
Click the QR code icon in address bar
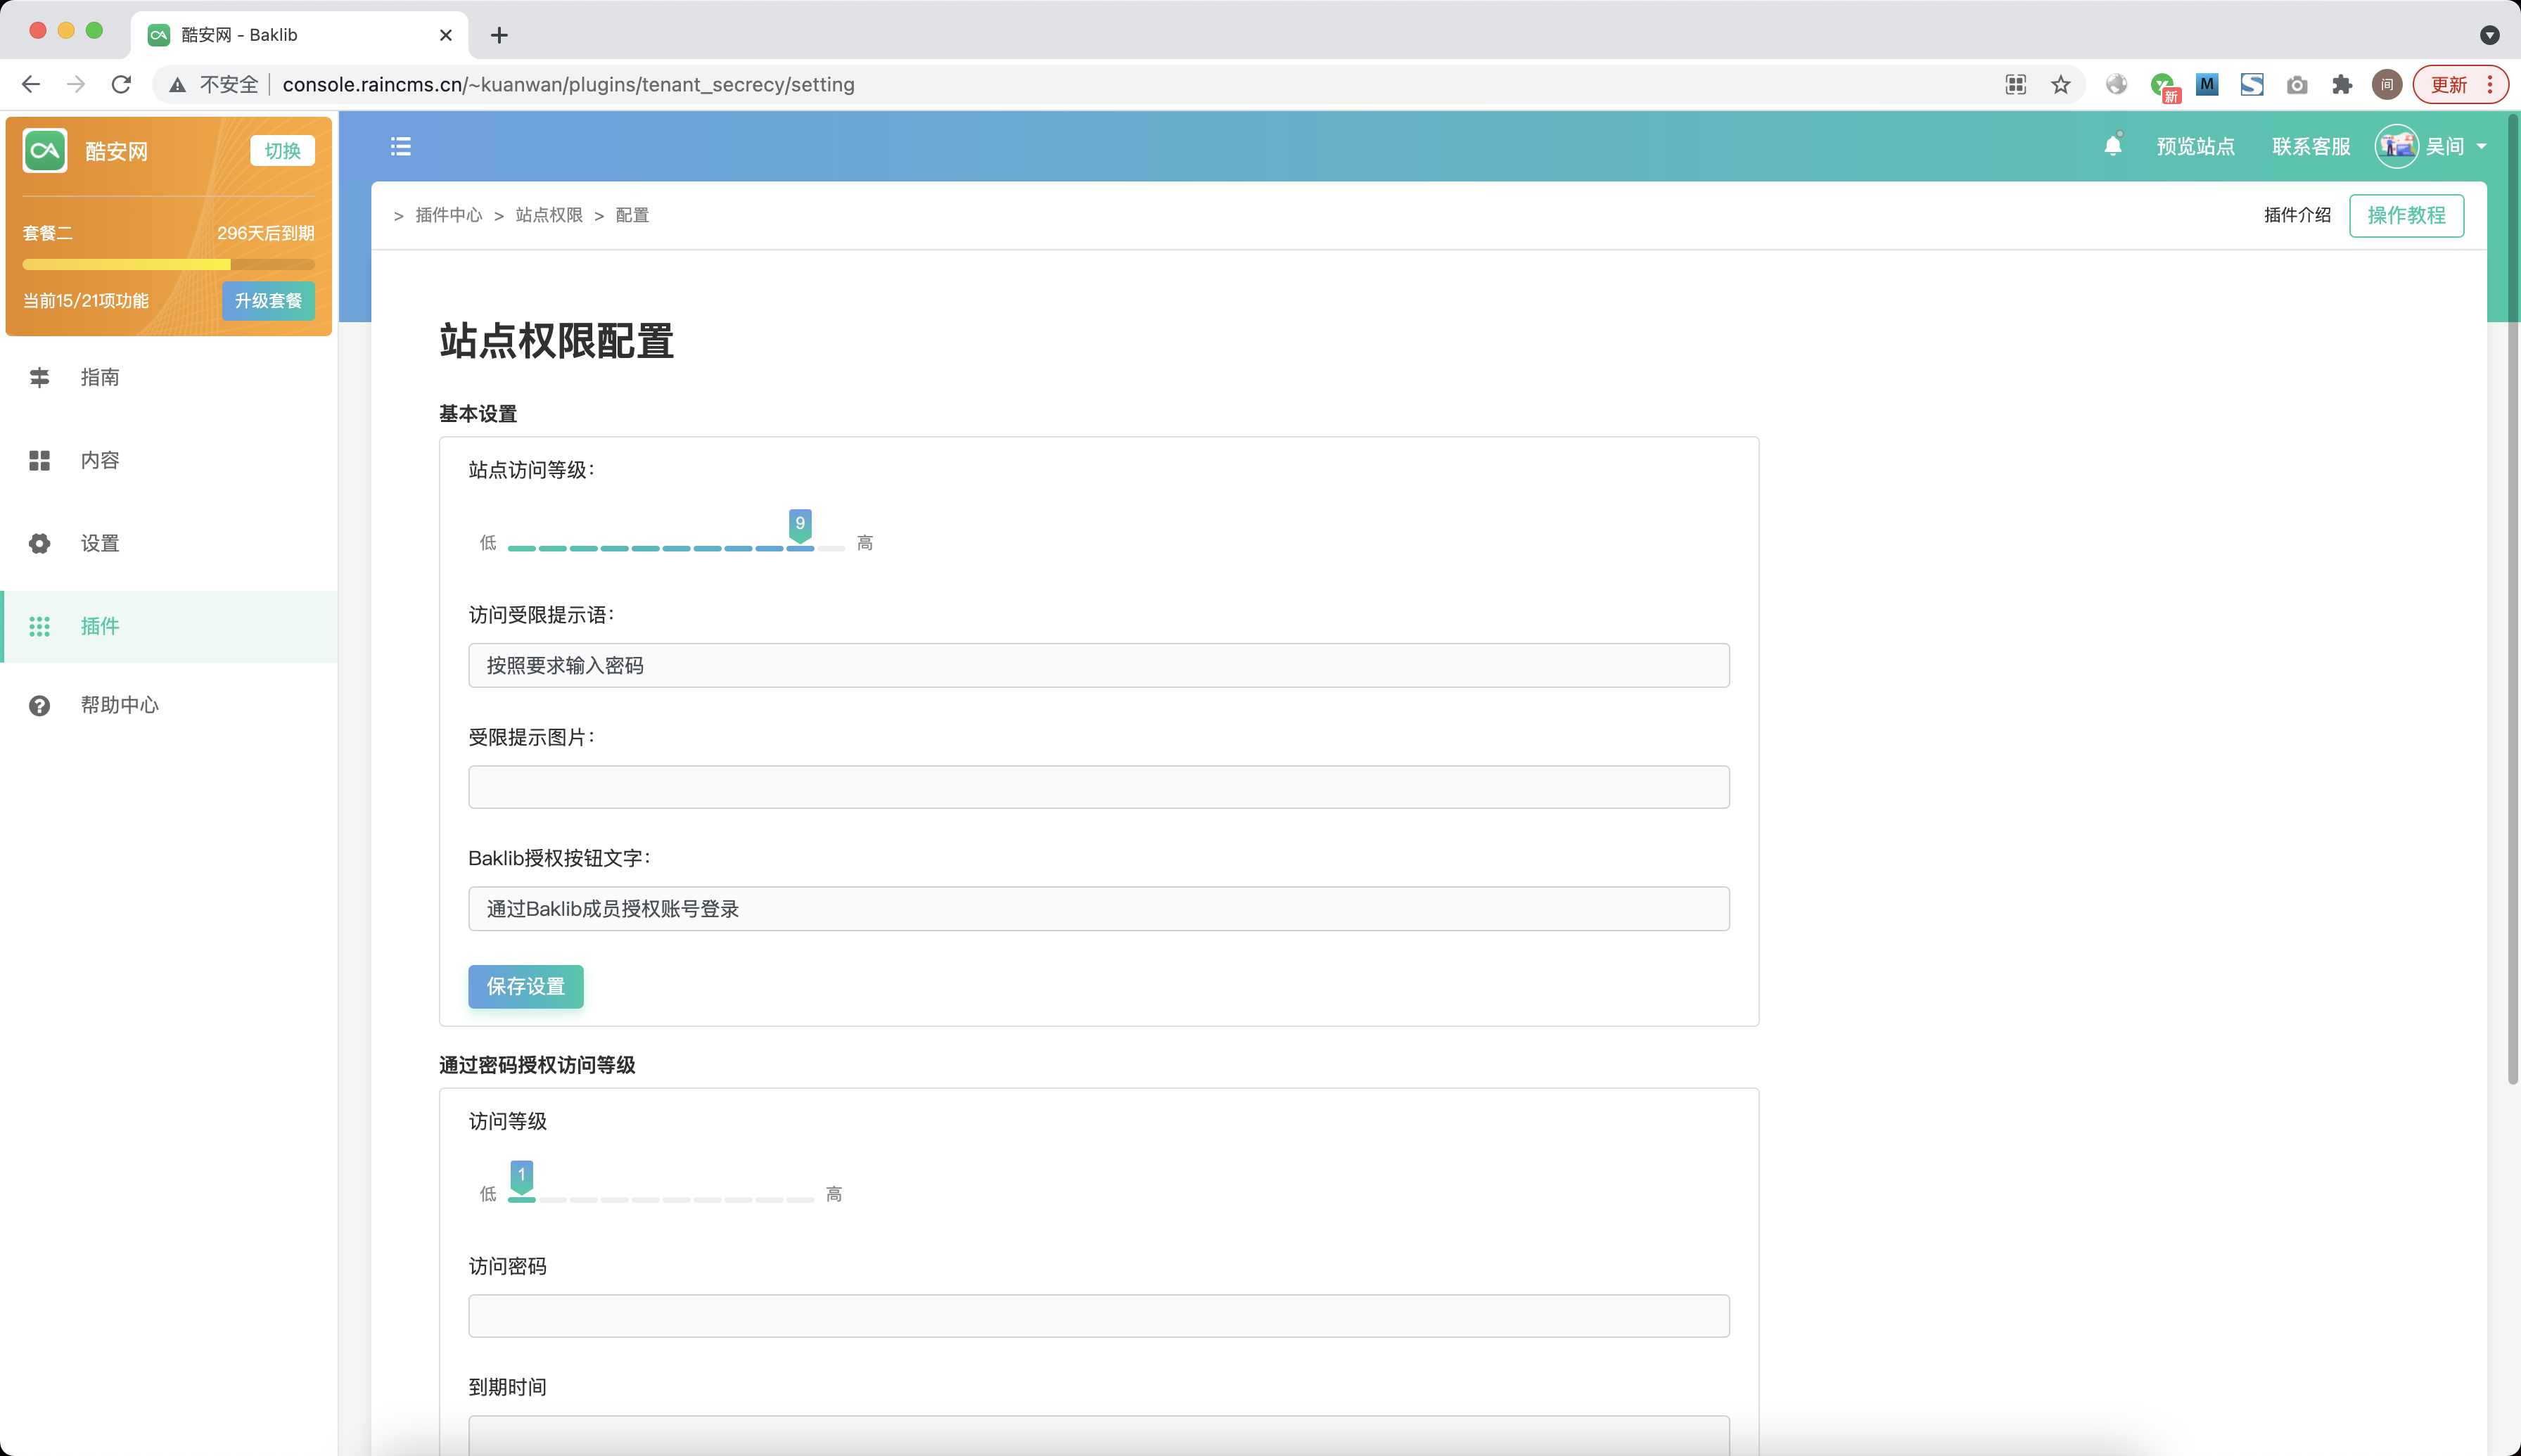click(2016, 84)
